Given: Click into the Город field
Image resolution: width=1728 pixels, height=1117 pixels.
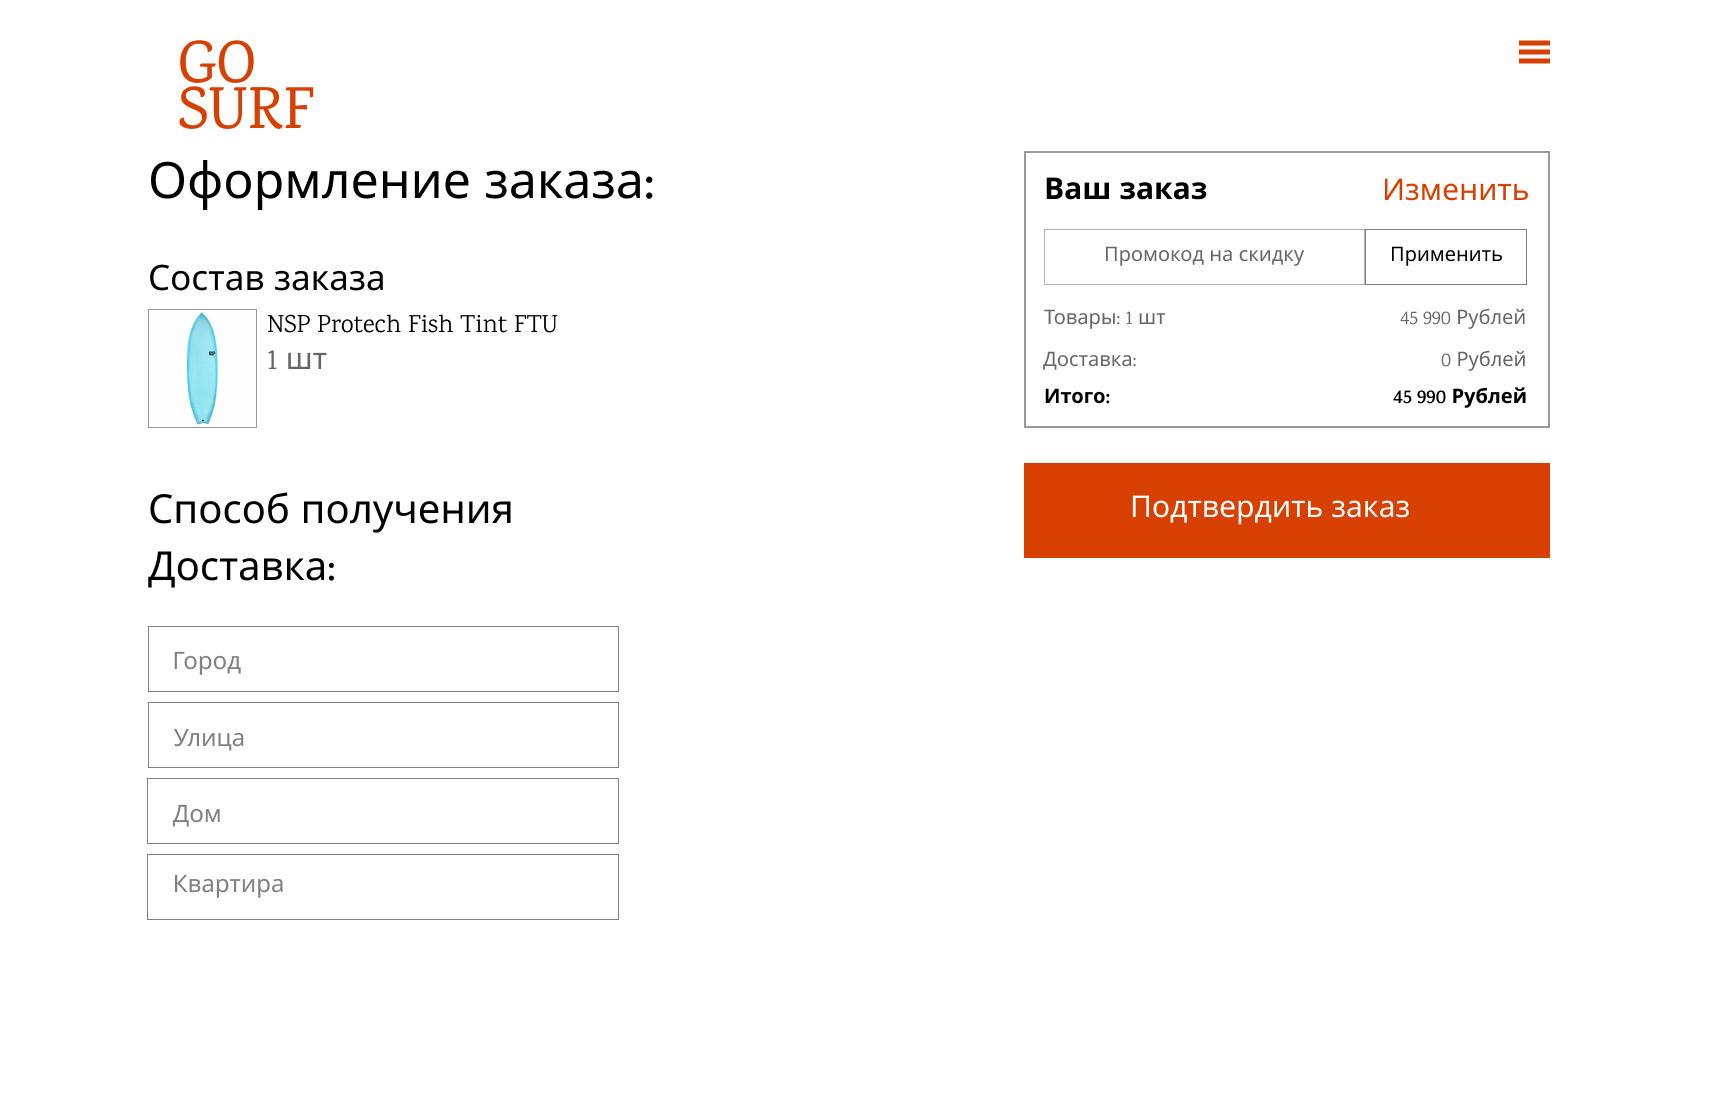Looking at the screenshot, I should coord(383,659).
